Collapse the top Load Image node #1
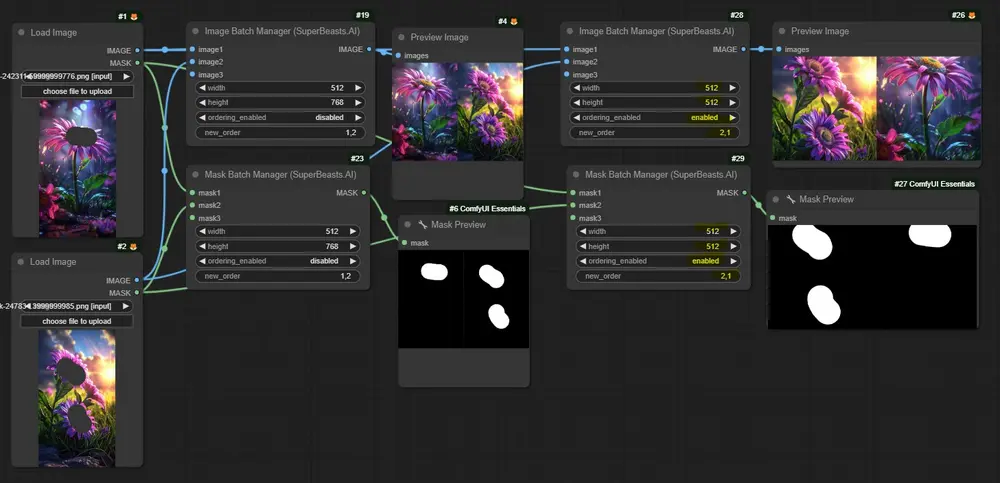This screenshot has width=1000, height=483. pos(22,33)
